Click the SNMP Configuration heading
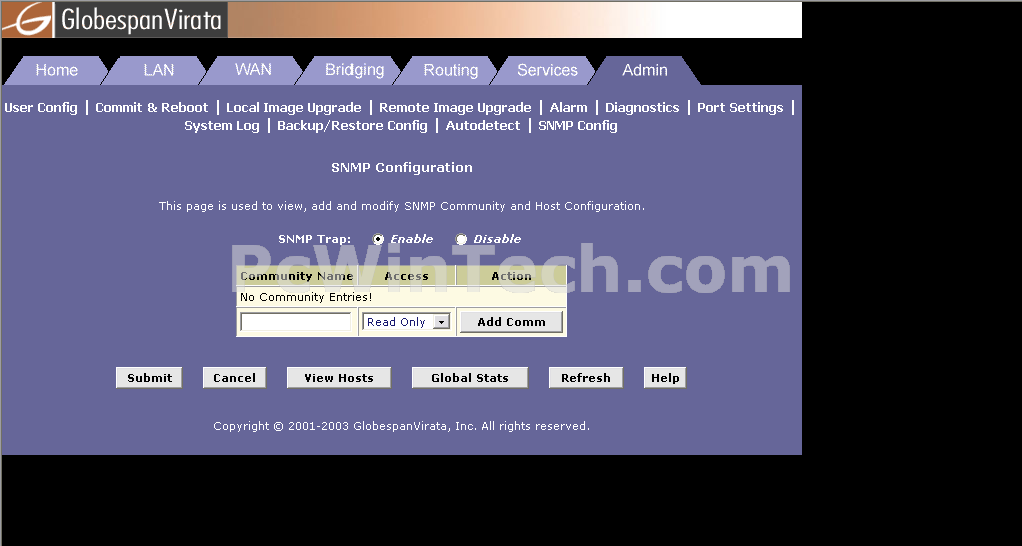The height and width of the screenshot is (546, 1022). click(x=402, y=167)
